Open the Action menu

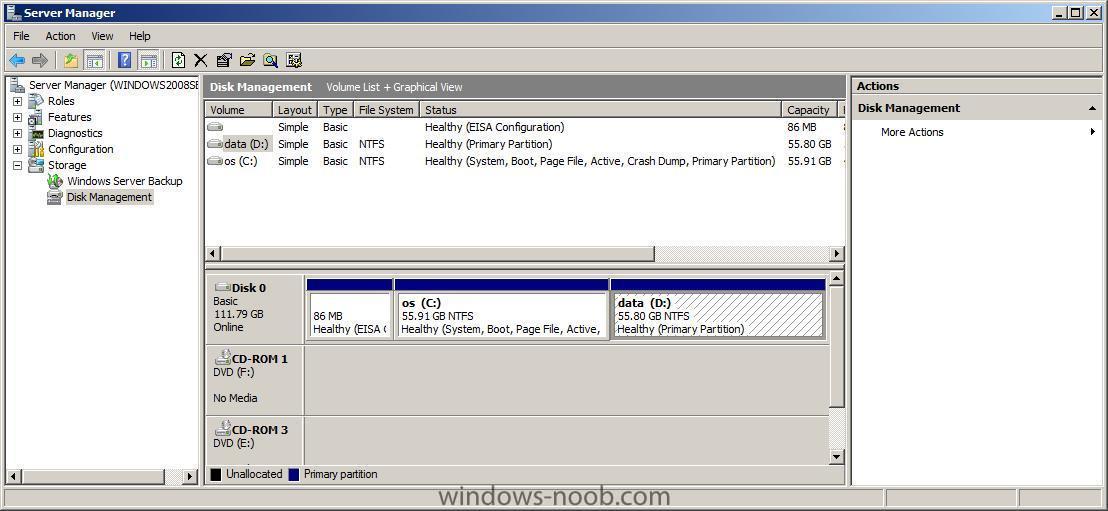[61, 36]
